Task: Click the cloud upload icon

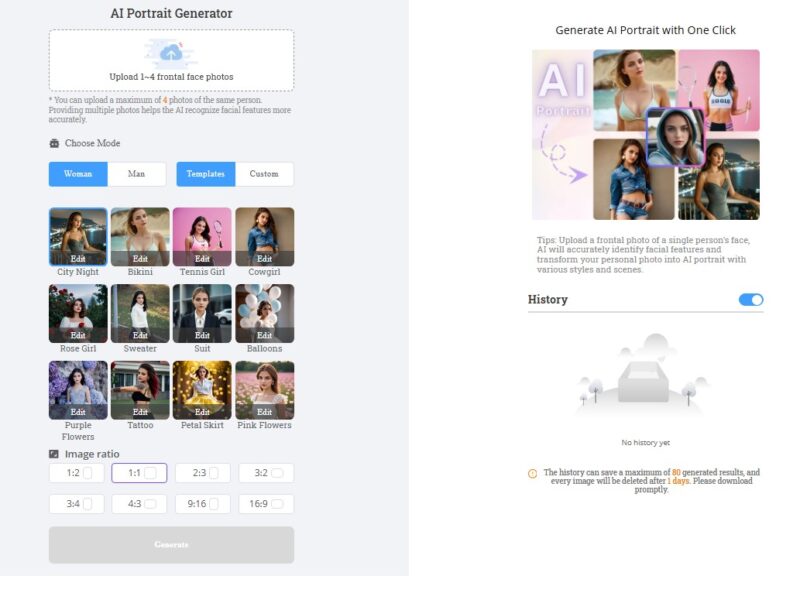Action: pyautogui.click(x=171, y=52)
